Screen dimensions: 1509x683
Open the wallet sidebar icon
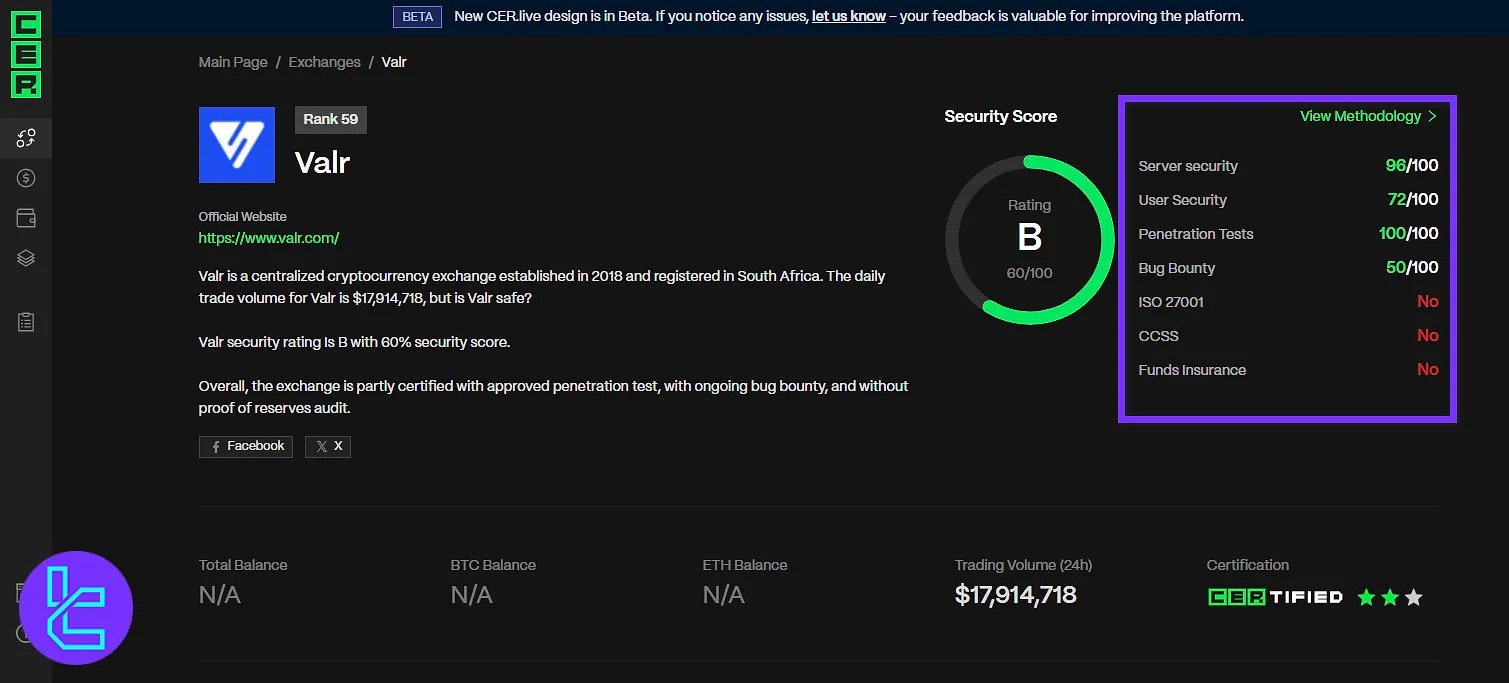(26, 218)
